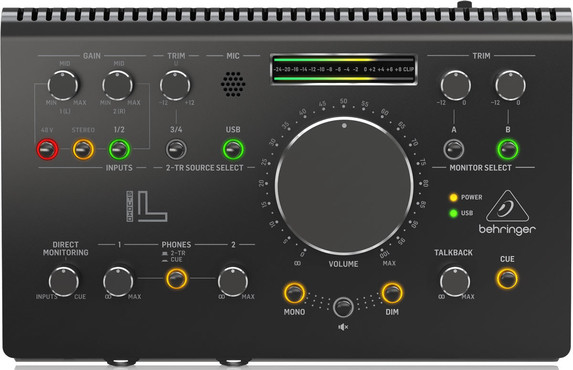
Task: Click the Studio L logo emblem
Action: pyautogui.click(x=147, y=206)
